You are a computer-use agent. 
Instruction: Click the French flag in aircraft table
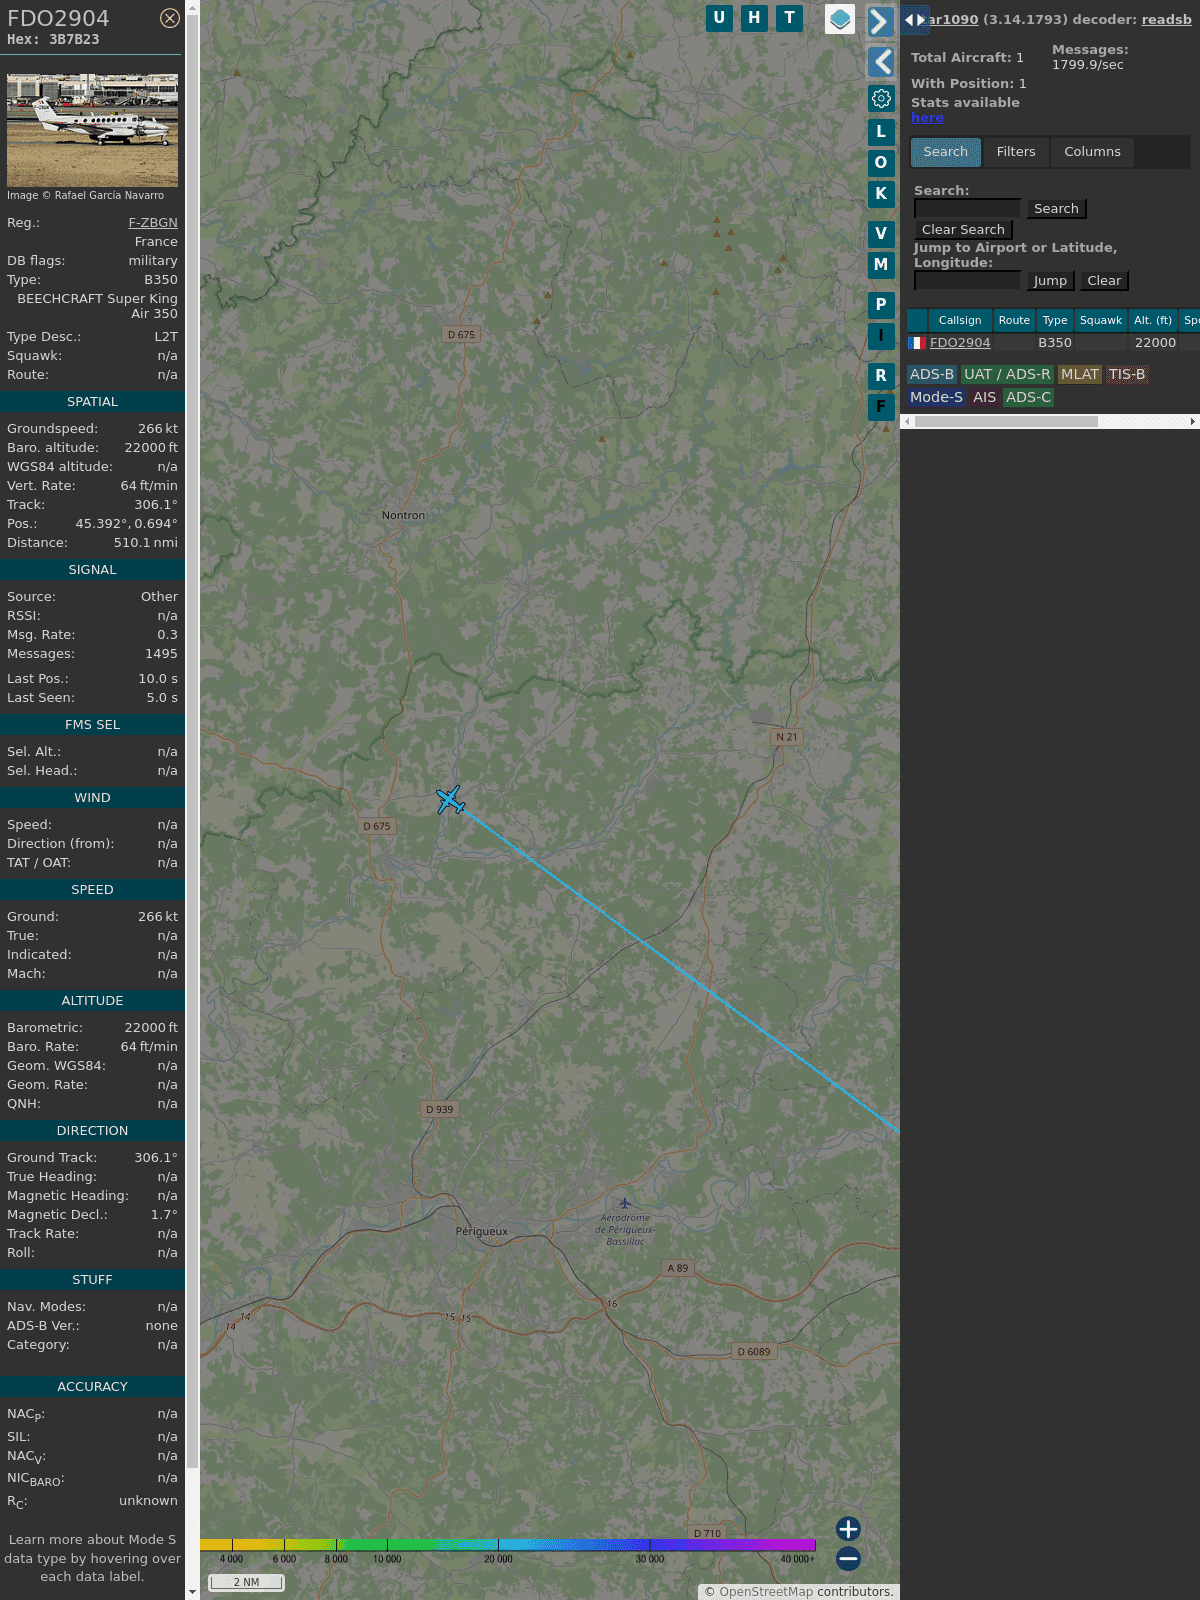coord(916,343)
